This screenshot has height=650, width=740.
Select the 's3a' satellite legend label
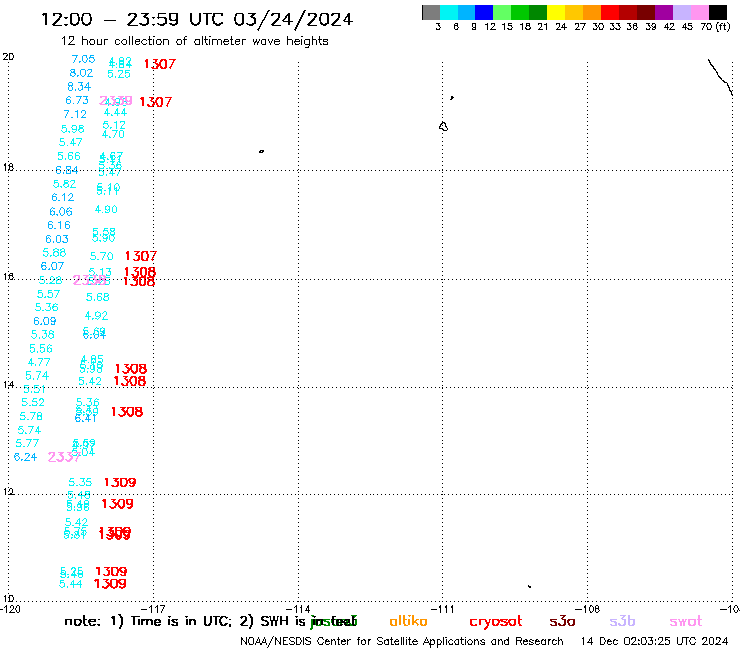[x=562, y=621]
